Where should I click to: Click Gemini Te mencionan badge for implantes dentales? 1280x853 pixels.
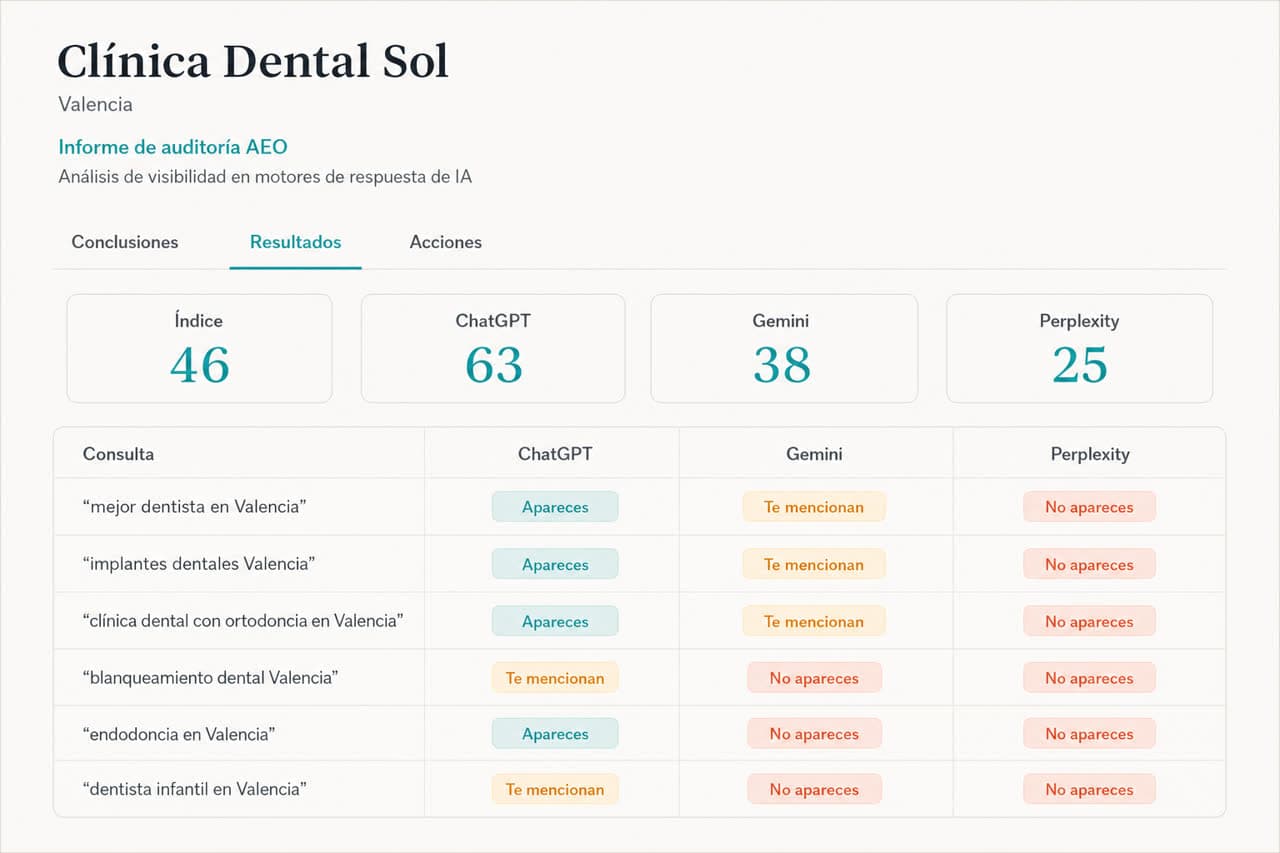pos(814,564)
